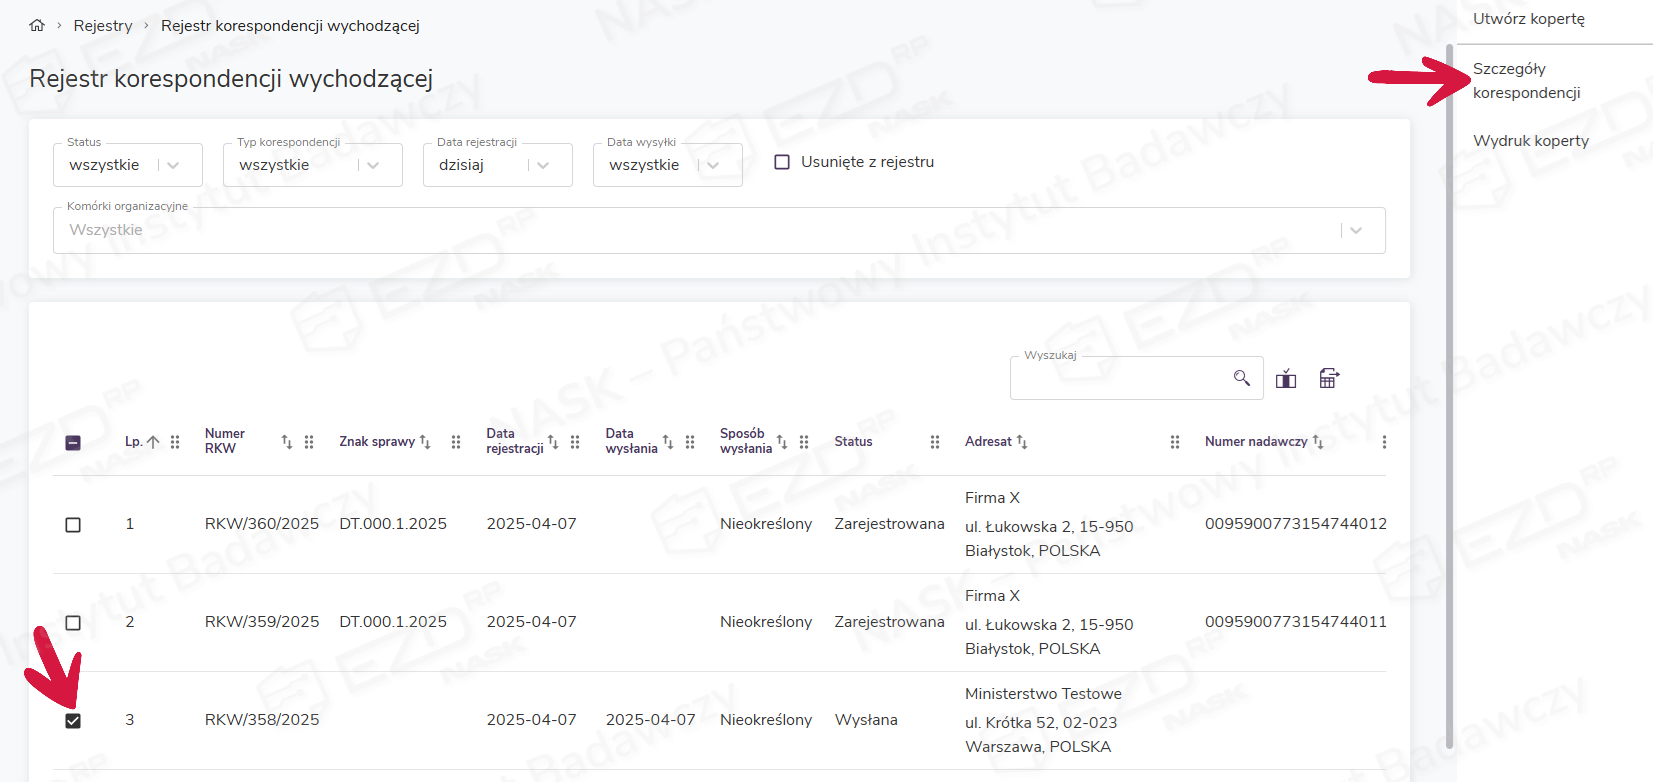Open three-dot menu beside Numer nadawczy
Screen dimensions: 1653x782
click(1384, 442)
